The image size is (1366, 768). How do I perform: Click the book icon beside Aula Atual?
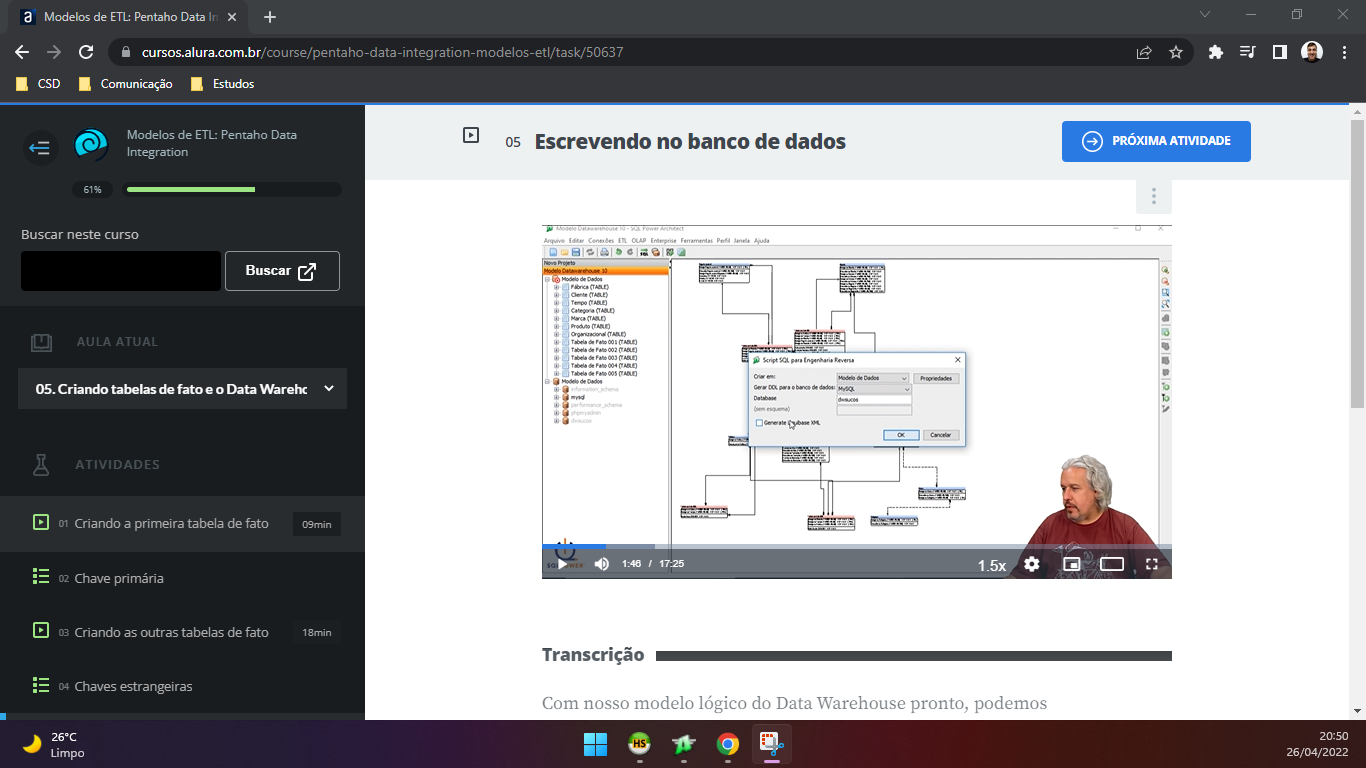pos(41,342)
